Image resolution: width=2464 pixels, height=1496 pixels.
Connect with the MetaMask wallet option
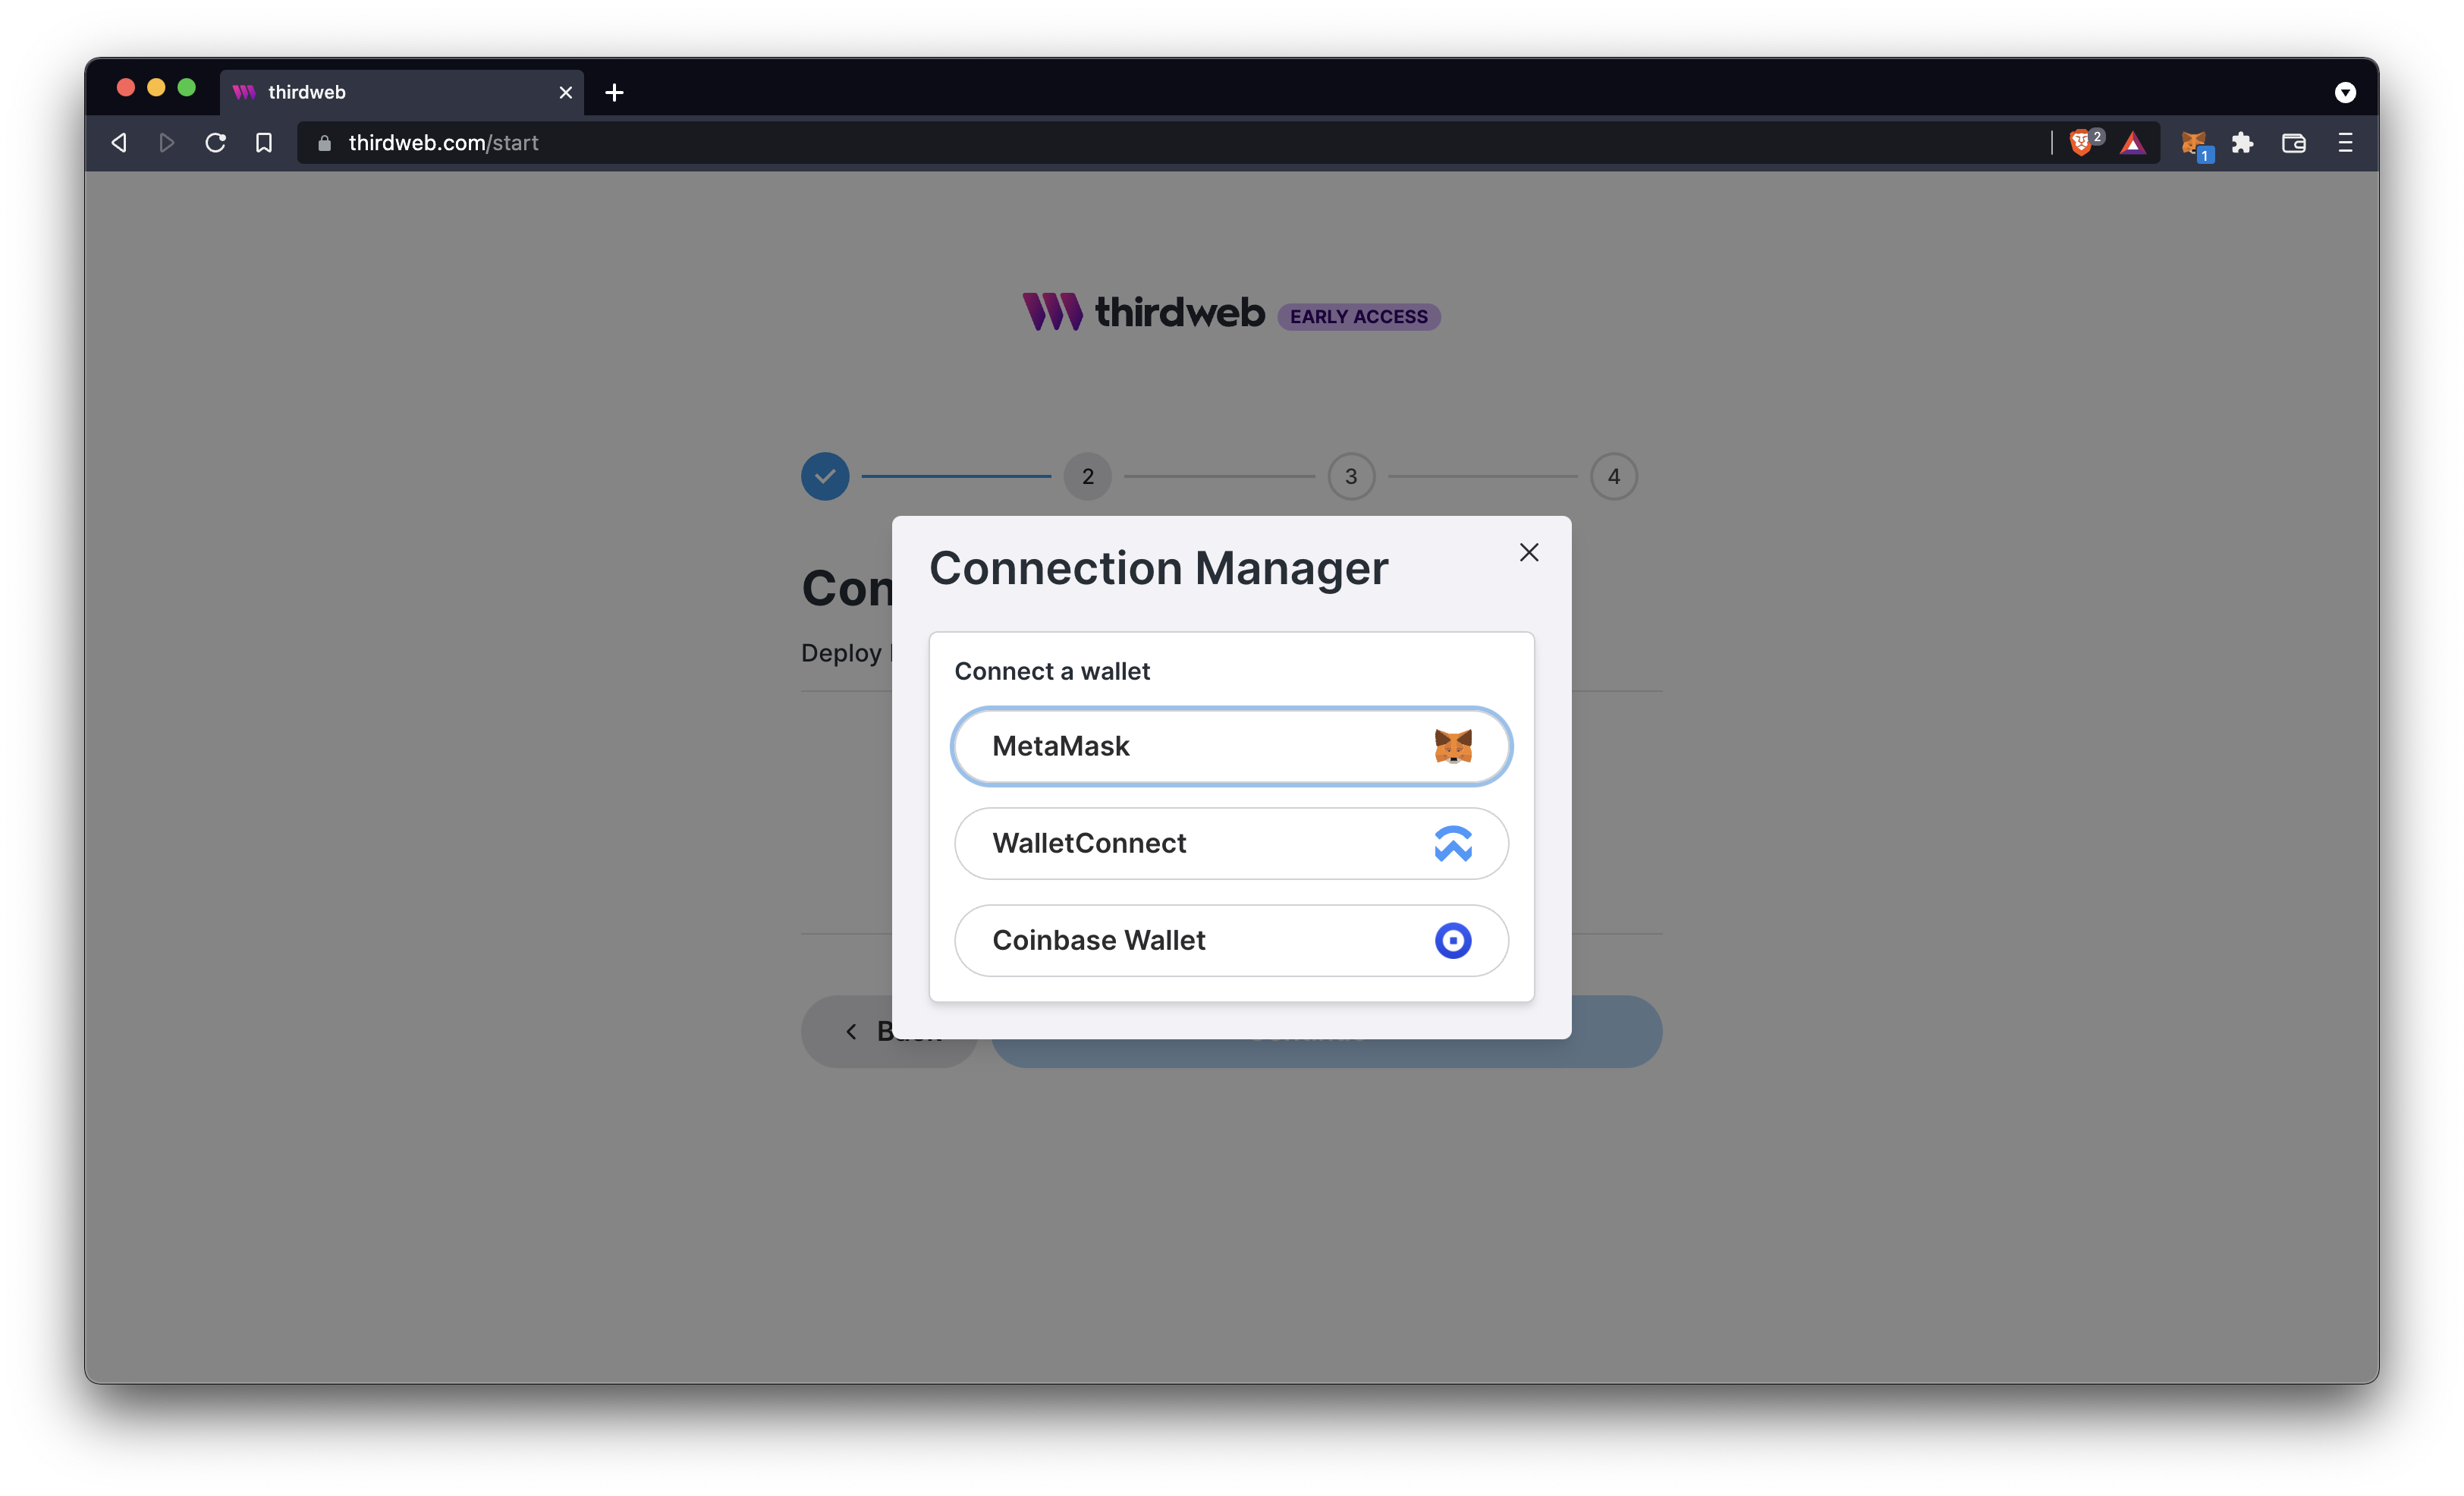coord(1231,746)
